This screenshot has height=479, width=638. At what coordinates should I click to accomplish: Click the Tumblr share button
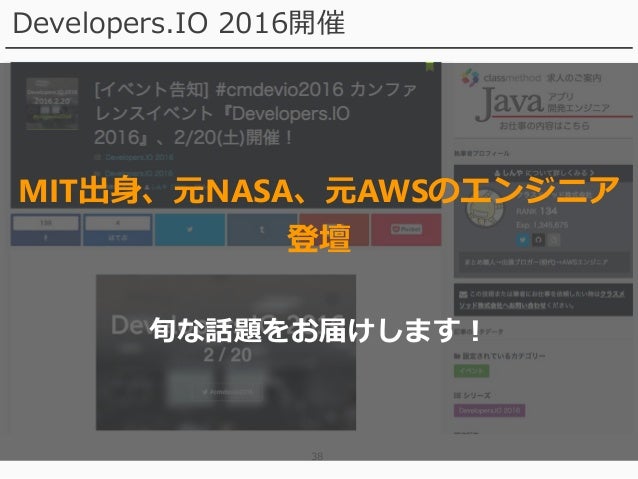[262, 230]
